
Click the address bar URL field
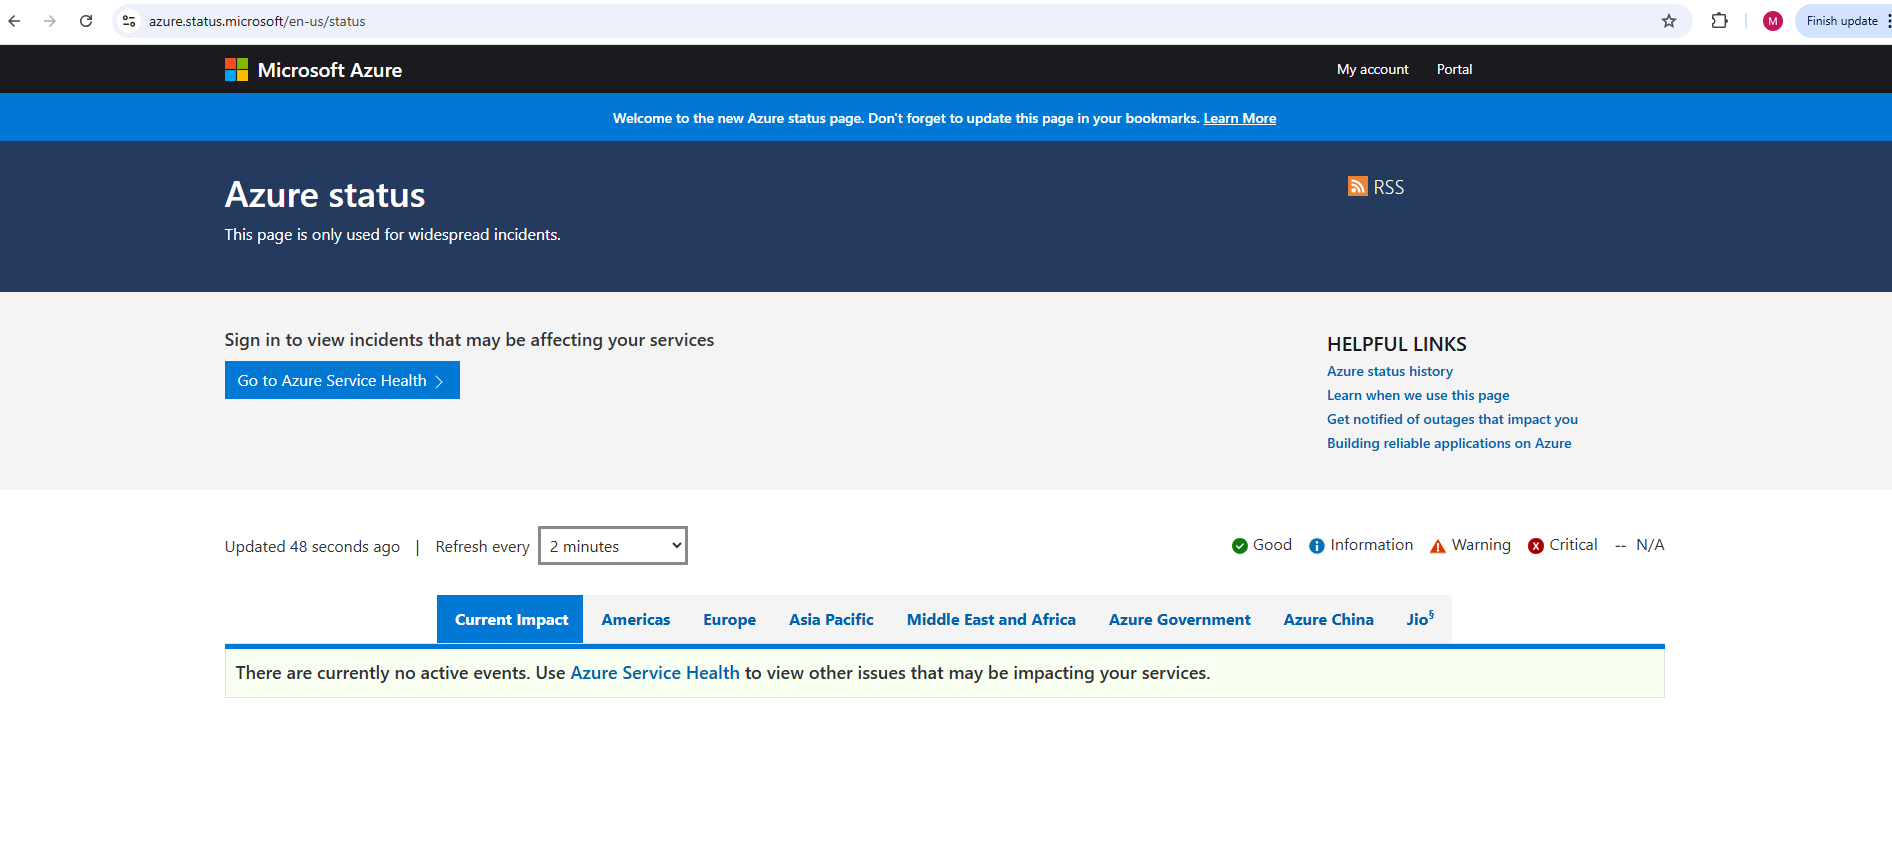click(900, 21)
